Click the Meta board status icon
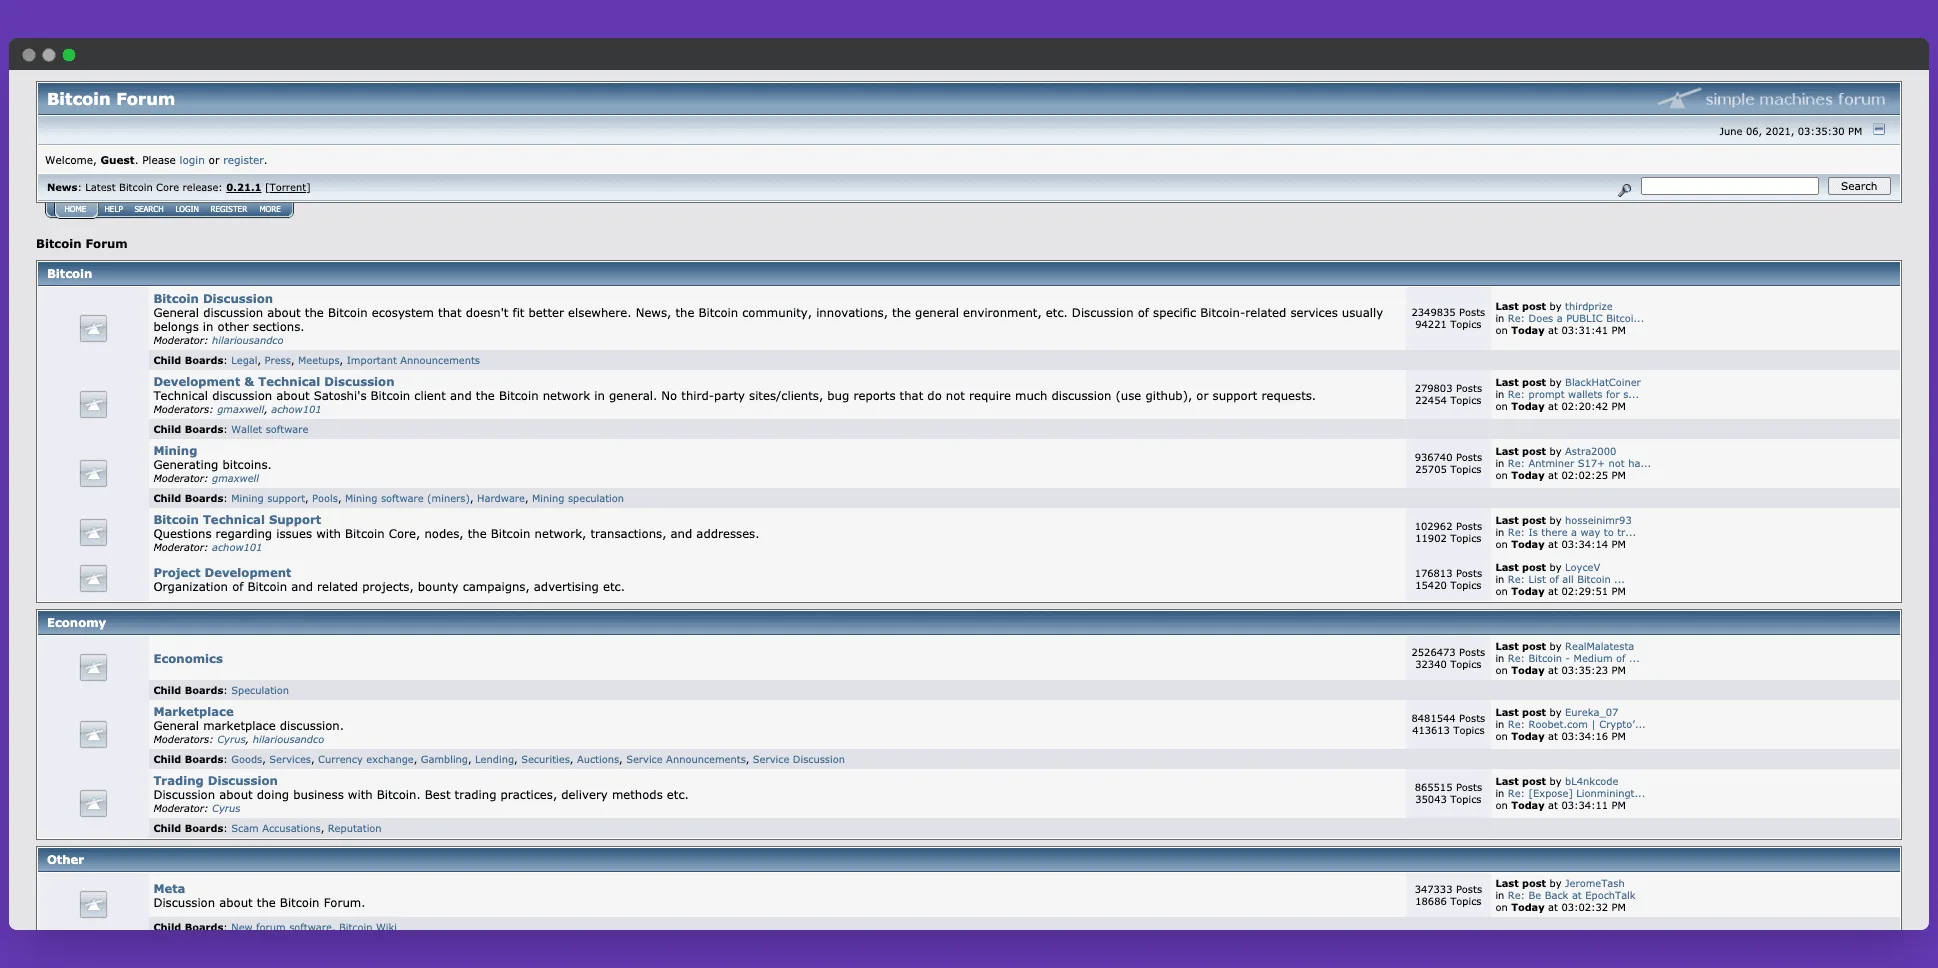The image size is (1938, 968). (x=93, y=904)
